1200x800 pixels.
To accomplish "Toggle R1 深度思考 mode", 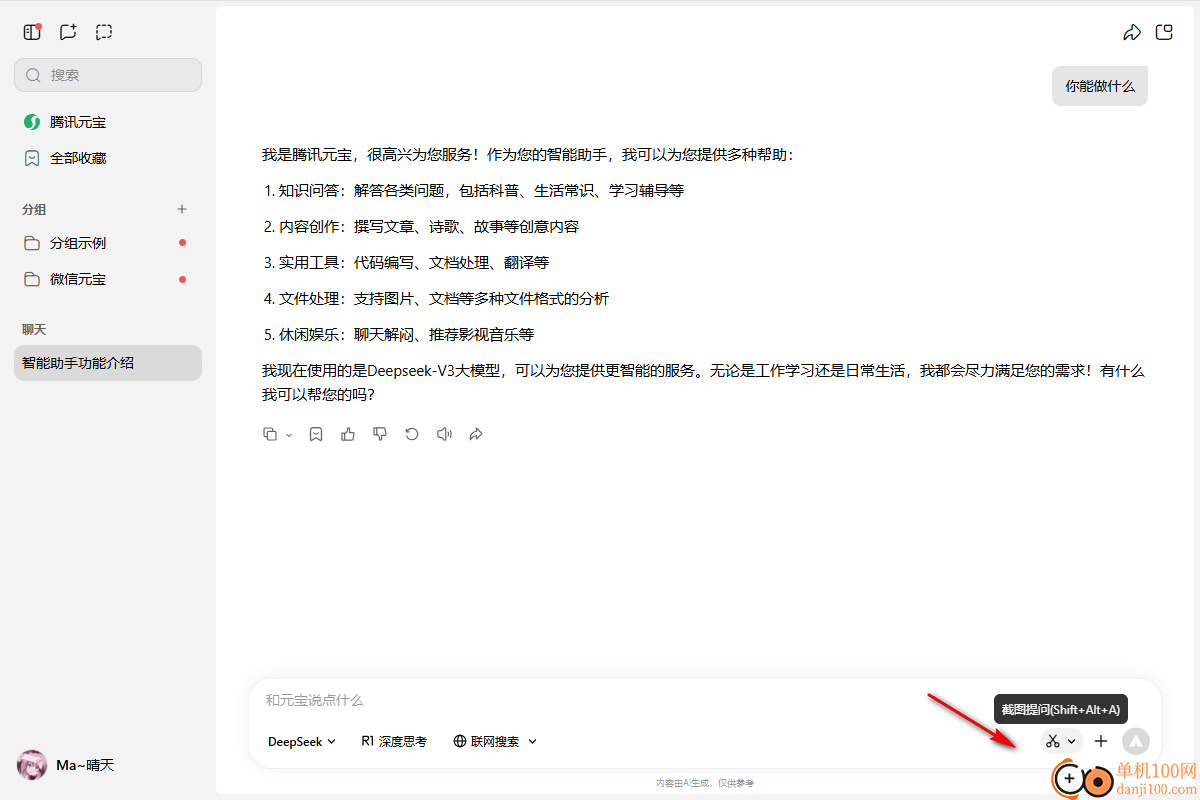I will tap(394, 741).
